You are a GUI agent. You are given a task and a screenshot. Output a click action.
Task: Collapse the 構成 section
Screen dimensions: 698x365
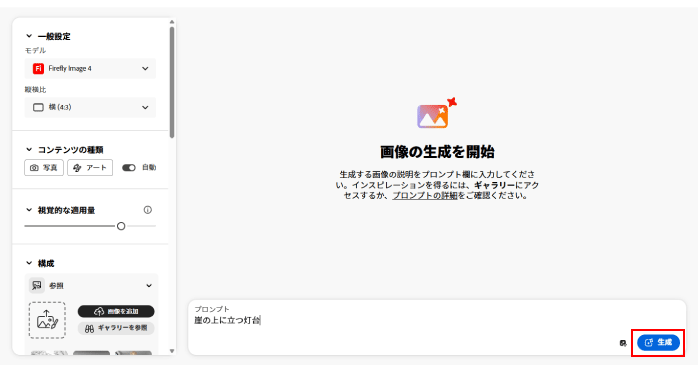click(x=29, y=263)
